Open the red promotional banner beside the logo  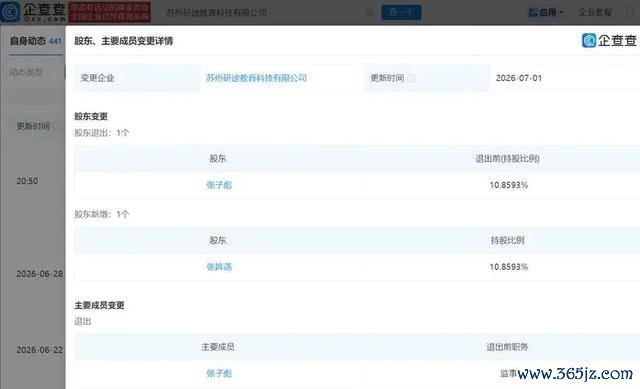[x=109, y=12]
